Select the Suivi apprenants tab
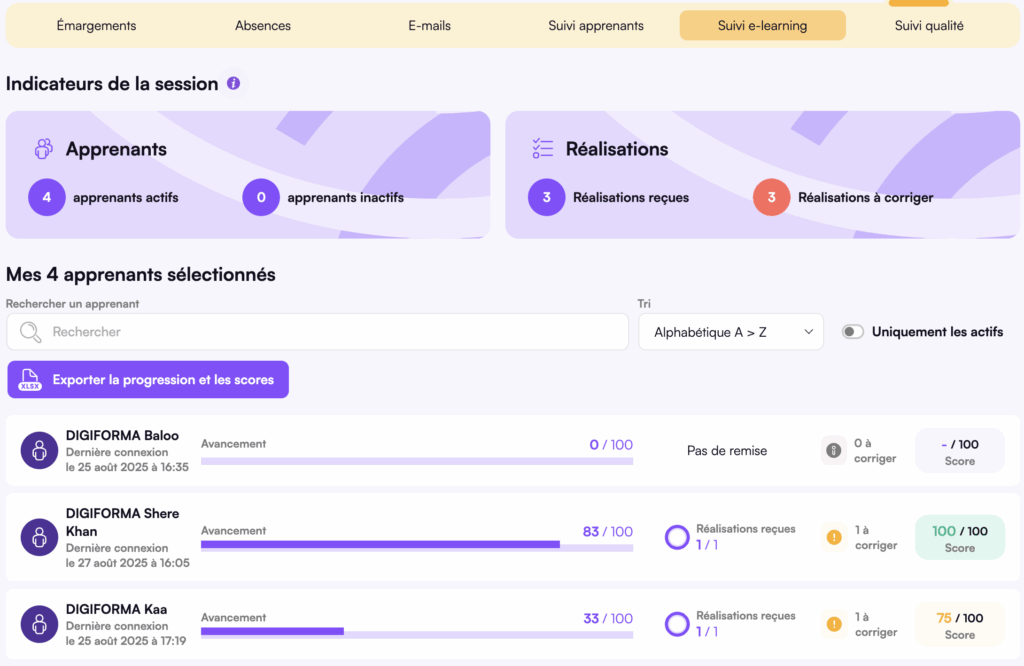Screen dimensions: 1024x666 tap(596, 26)
